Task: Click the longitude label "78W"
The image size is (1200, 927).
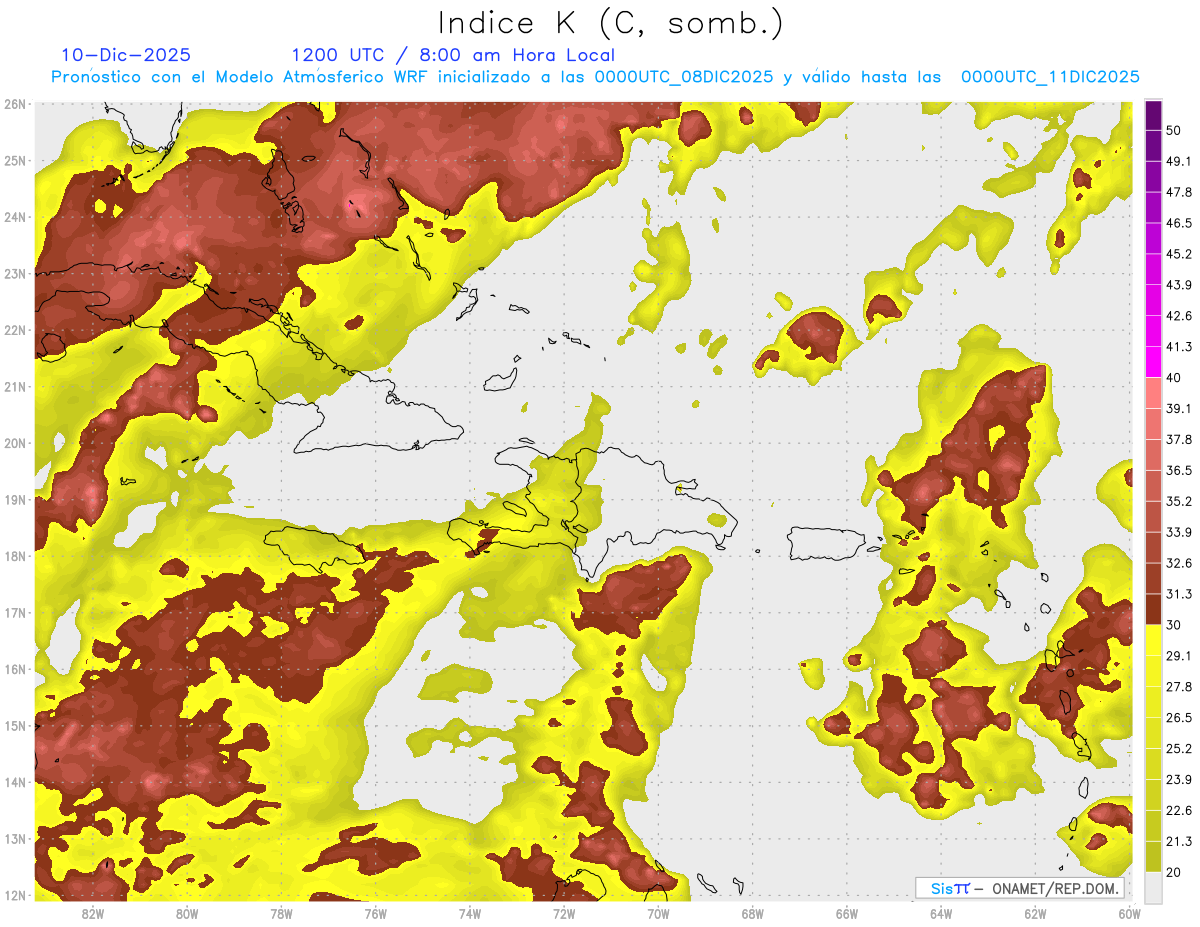Action: [x=281, y=914]
